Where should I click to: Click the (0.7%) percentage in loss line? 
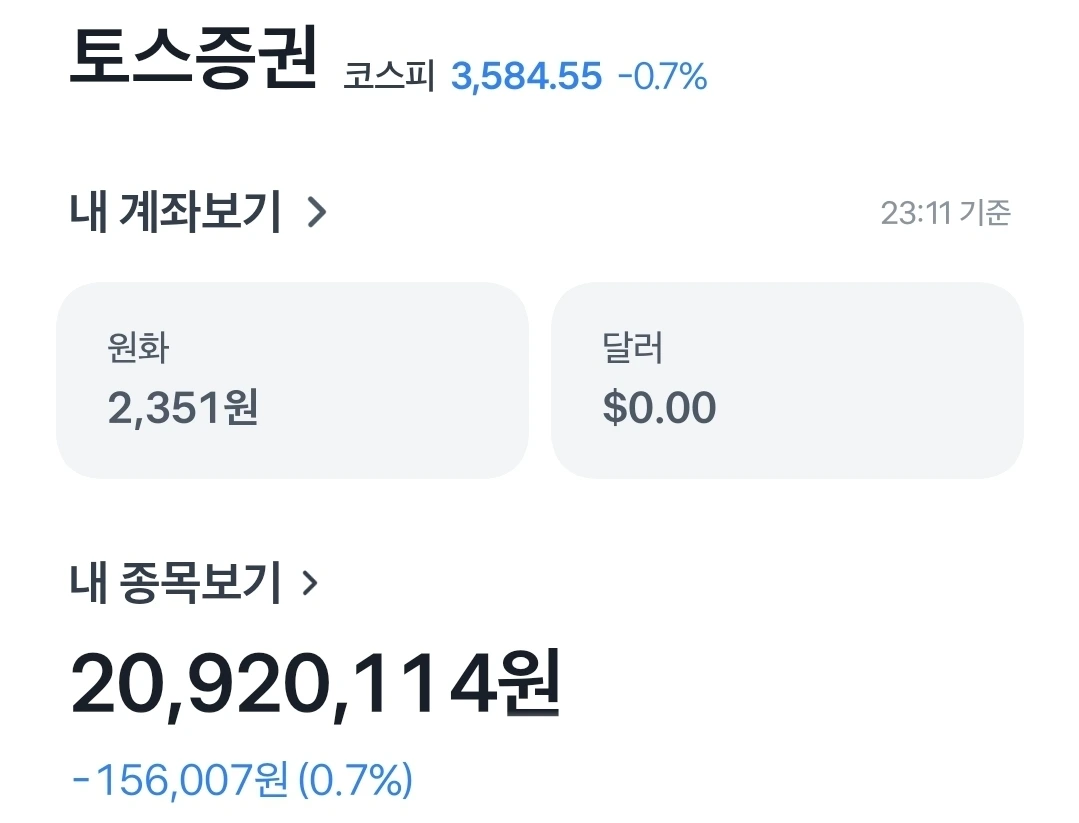point(356,780)
